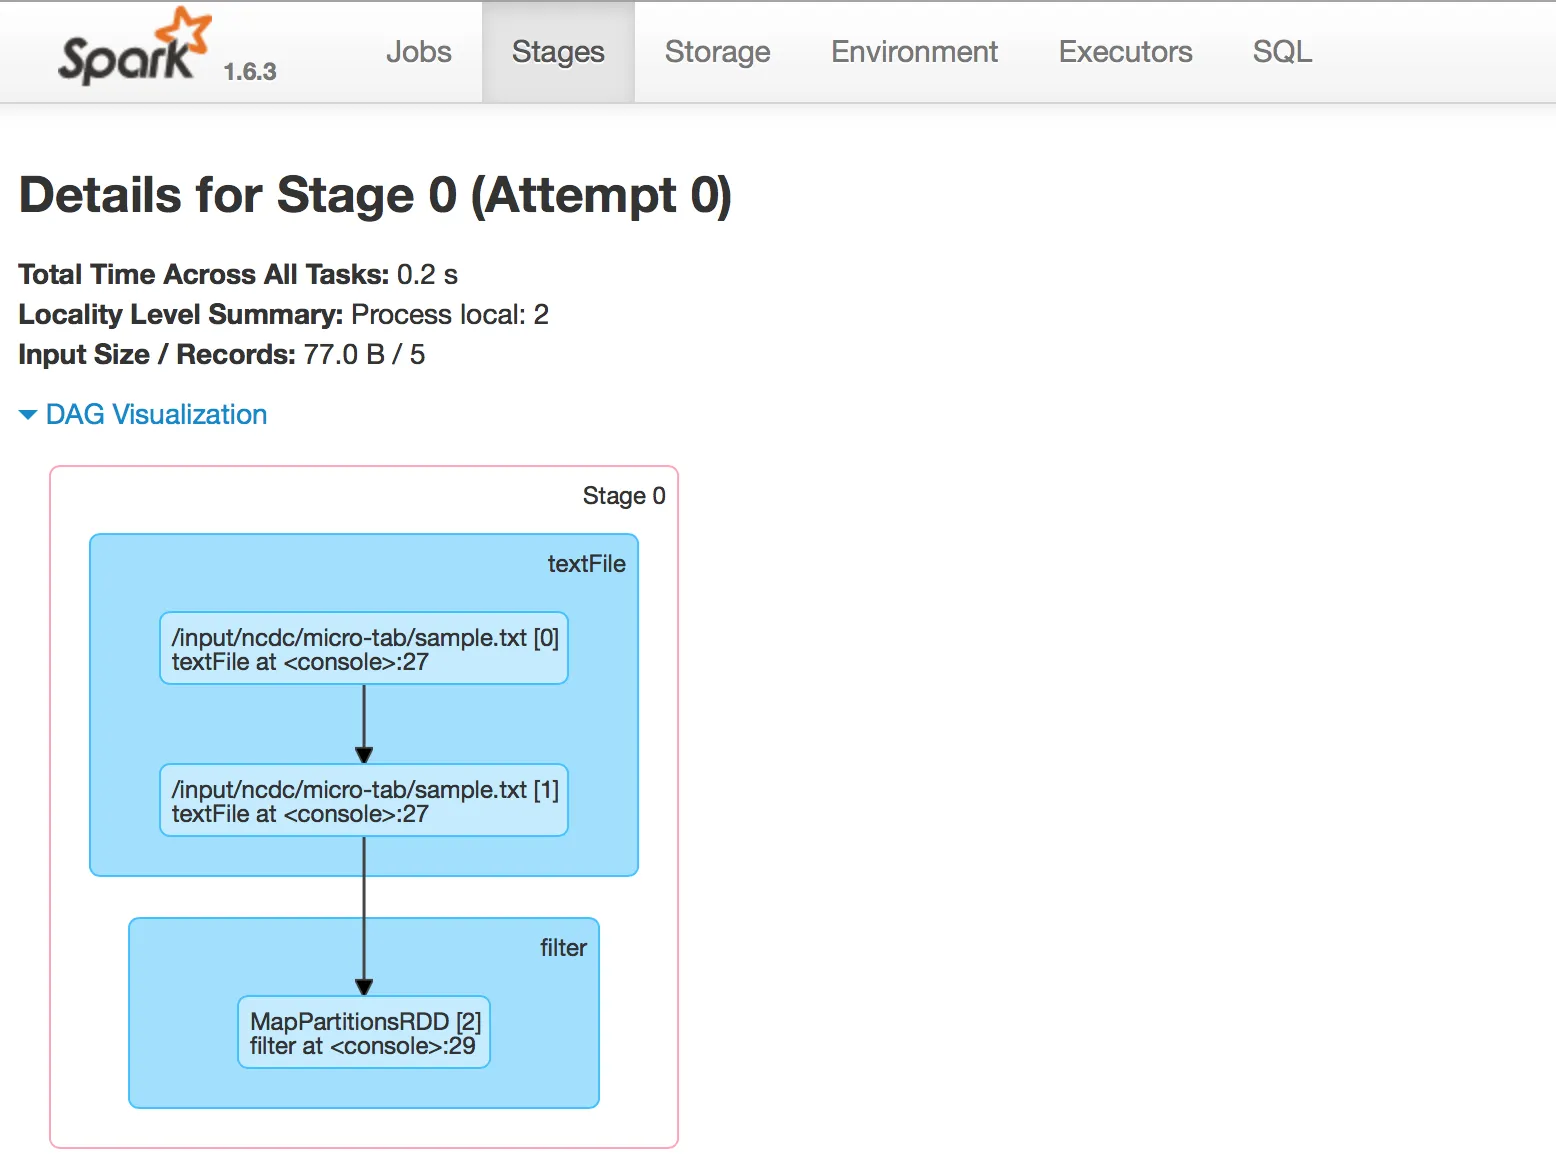Open the Executors tab
1556x1176 pixels.
tap(1125, 52)
